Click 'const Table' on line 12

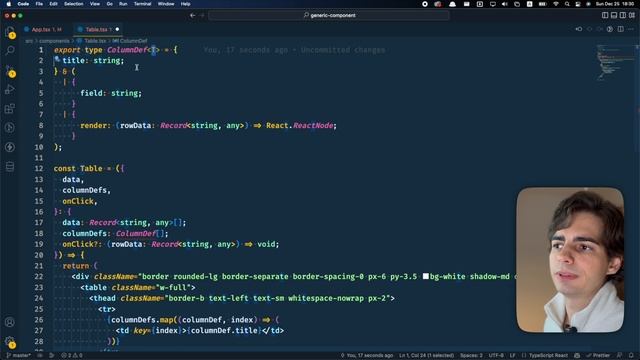(78, 169)
